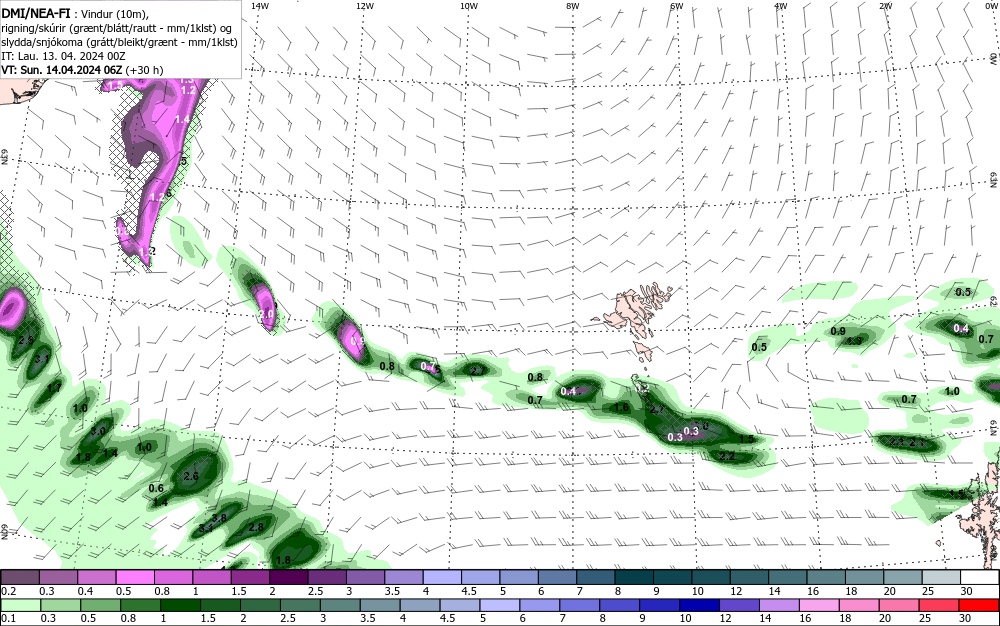
Task: Click the '0.1' label in lower legend
Action: [x=10, y=618]
